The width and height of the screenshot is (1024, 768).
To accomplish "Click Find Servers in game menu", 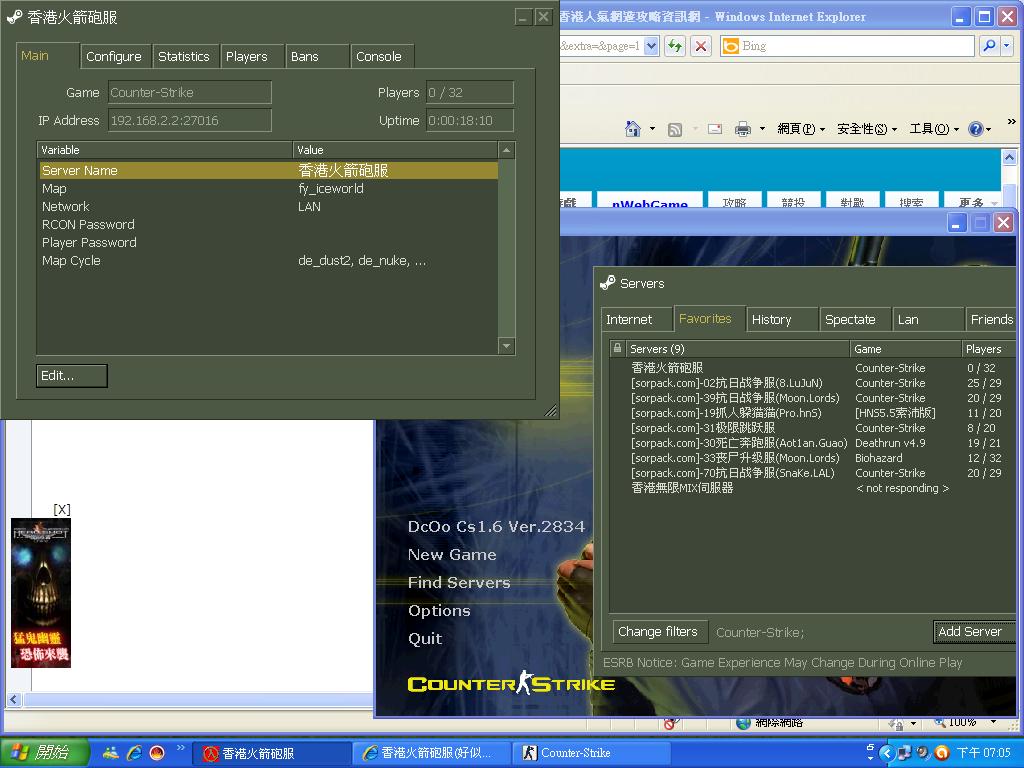I will pyautogui.click(x=459, y=583).
